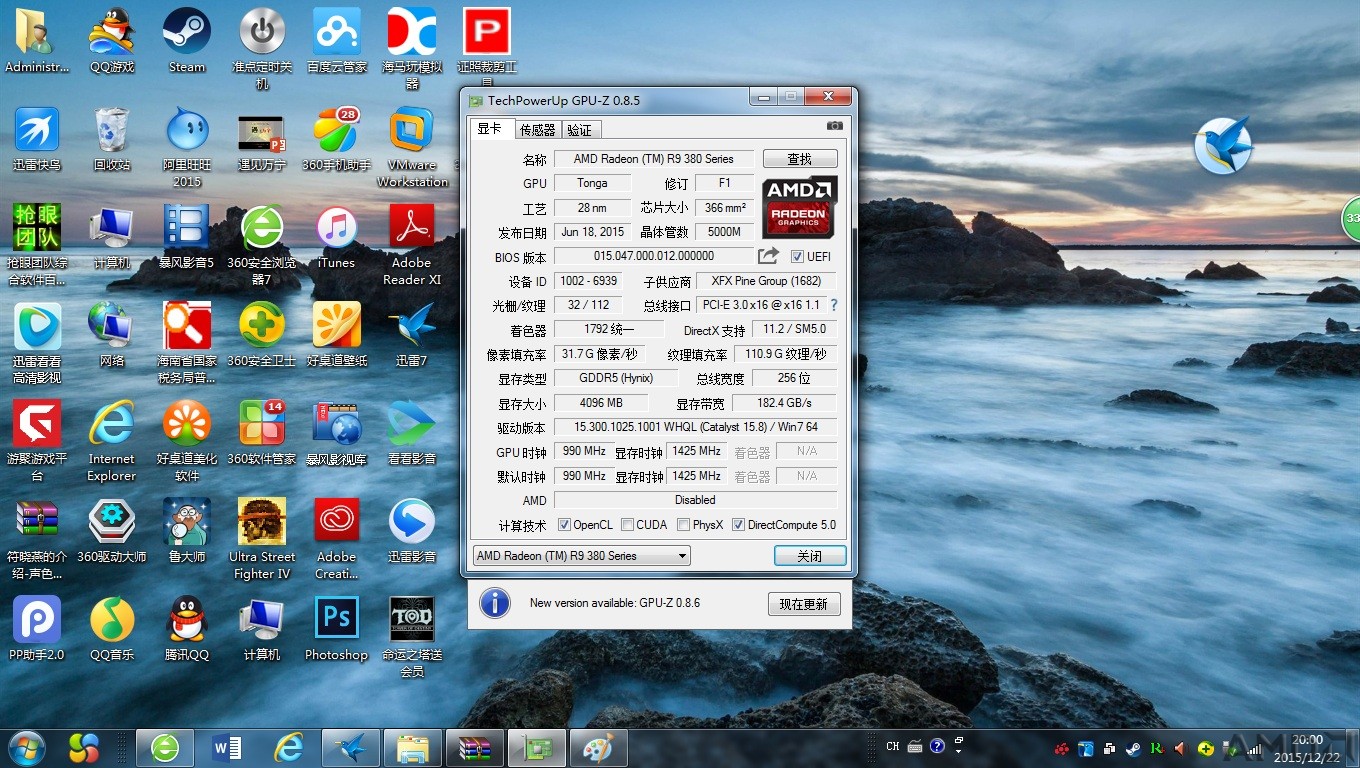Click the GPU-Z screenshot camera icon

835,126
